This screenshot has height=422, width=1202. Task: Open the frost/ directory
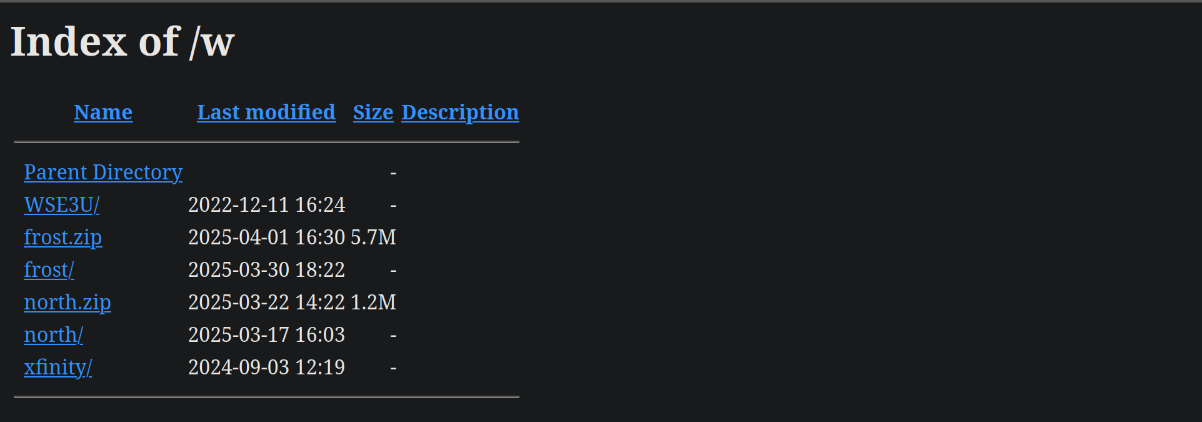coord(49,271)
